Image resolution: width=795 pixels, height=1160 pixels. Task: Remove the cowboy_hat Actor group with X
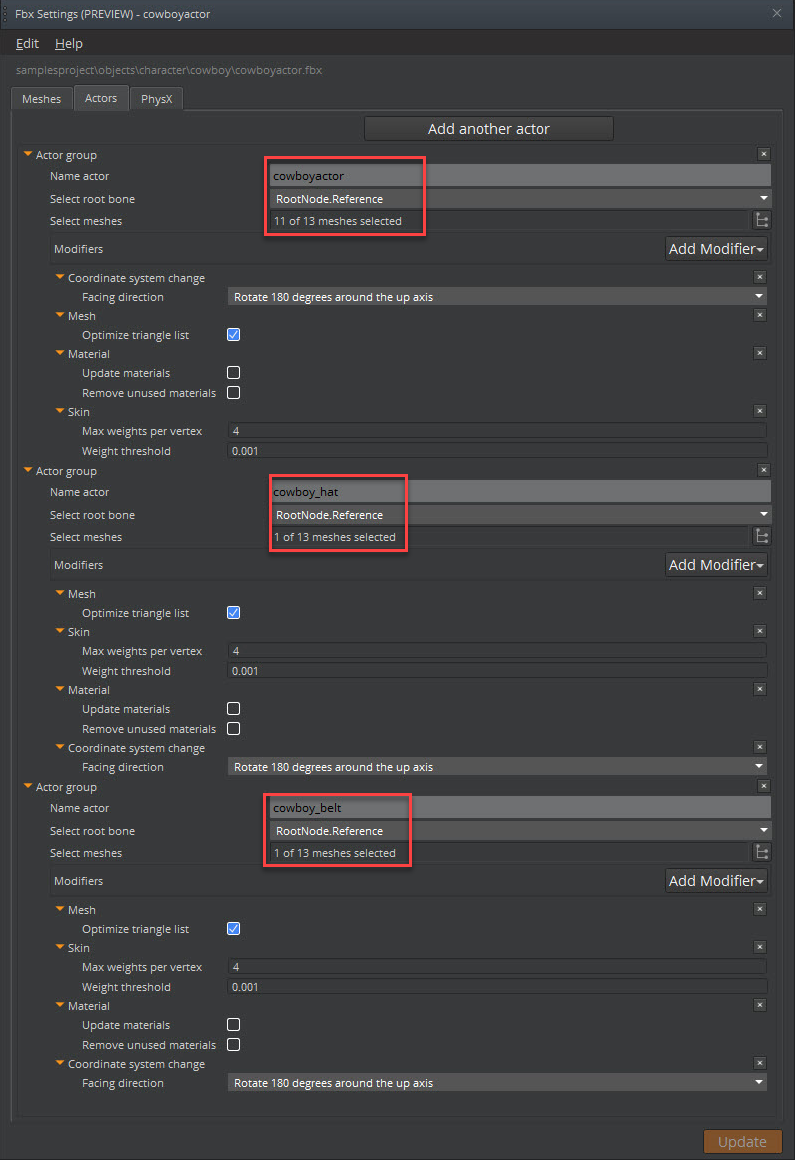pos(764,471)
